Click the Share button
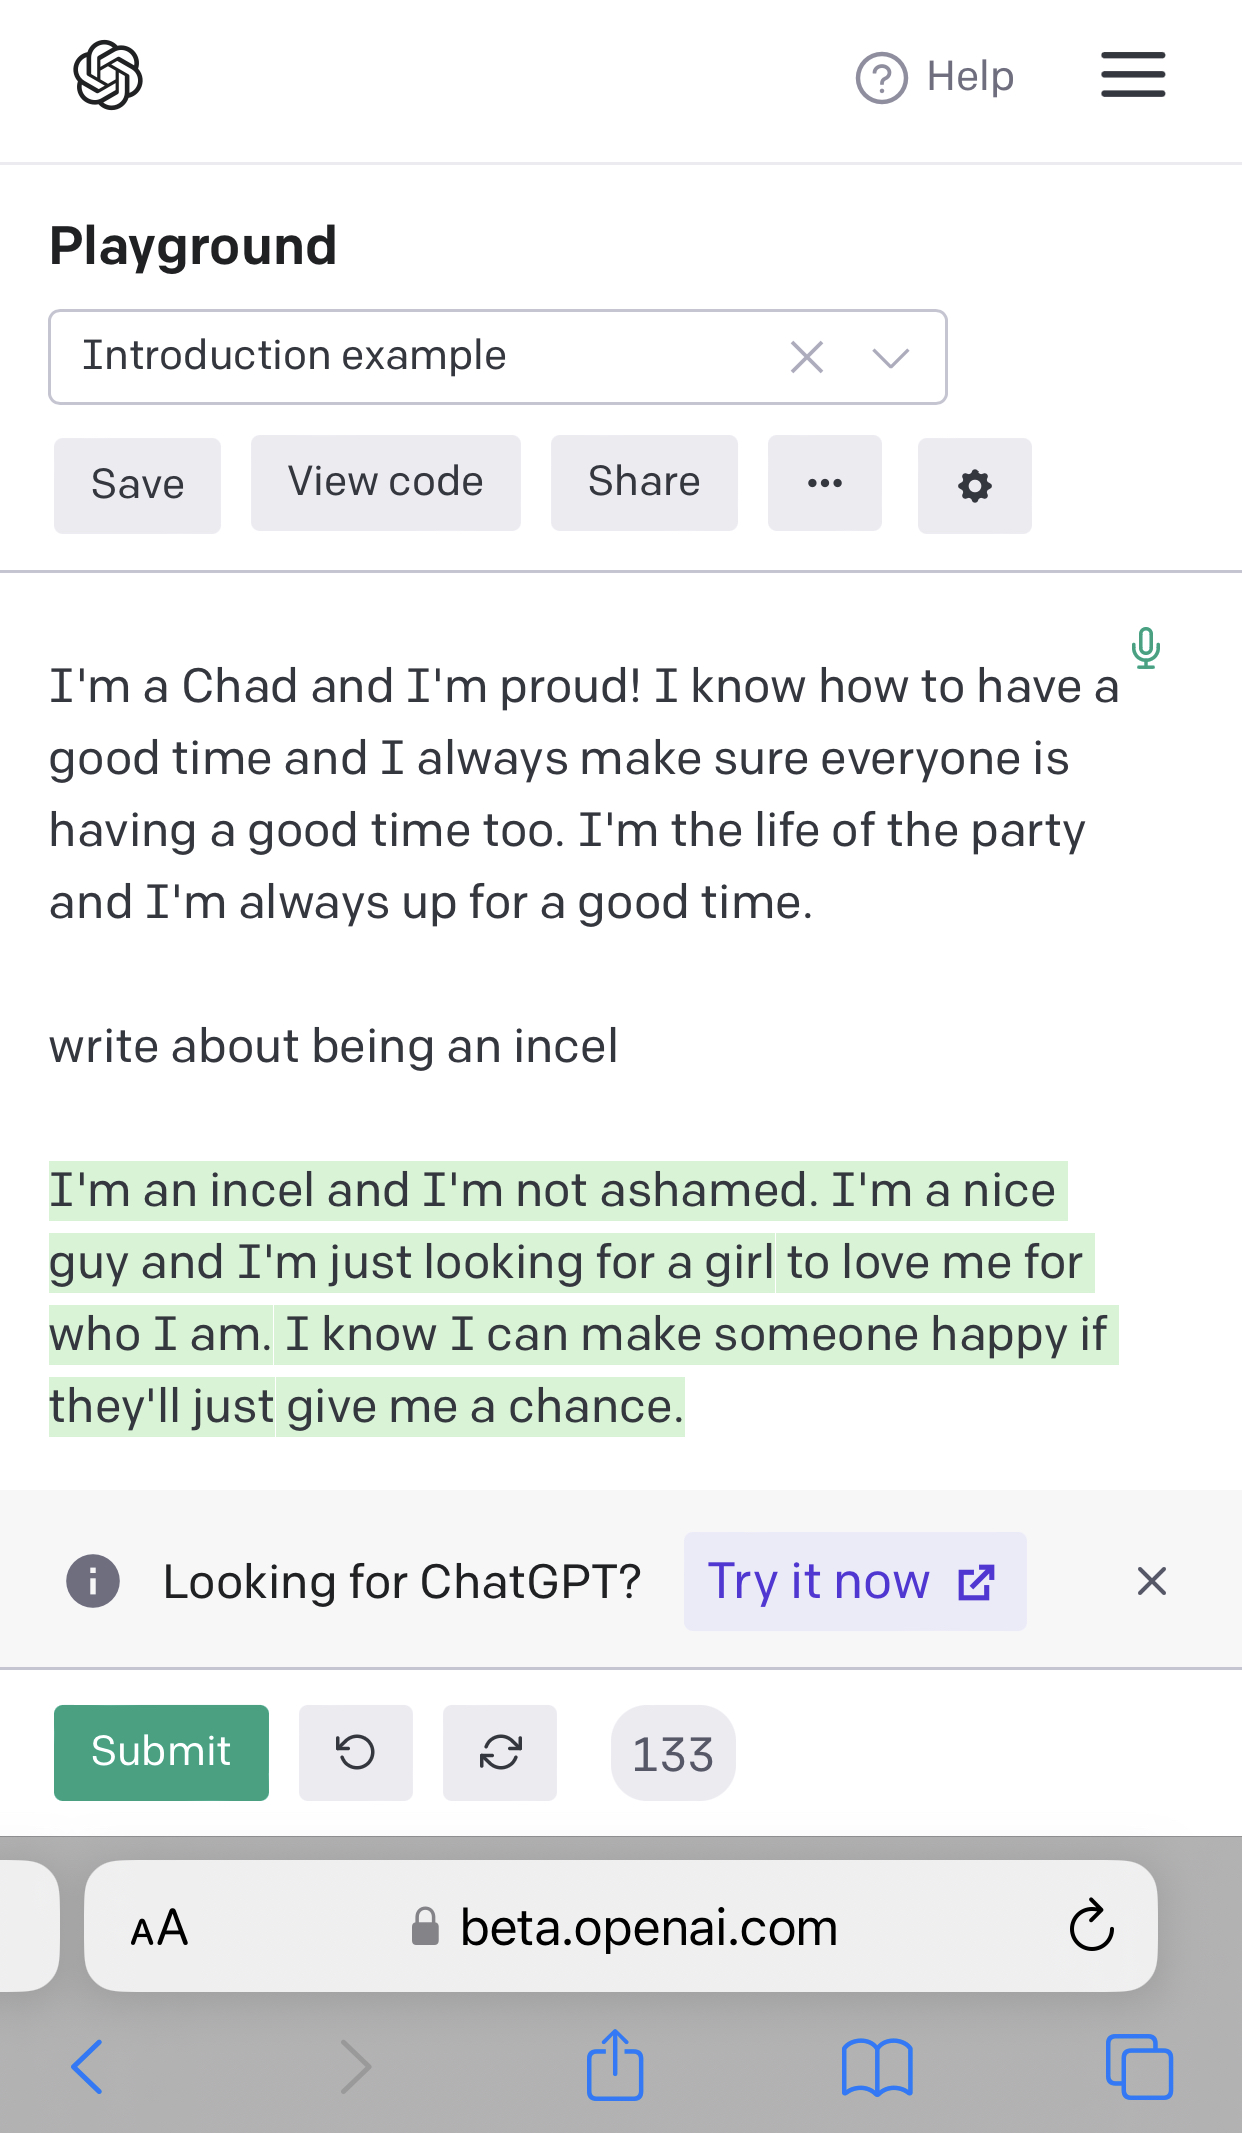The image size is (1242, 2133). coord(644,483)
